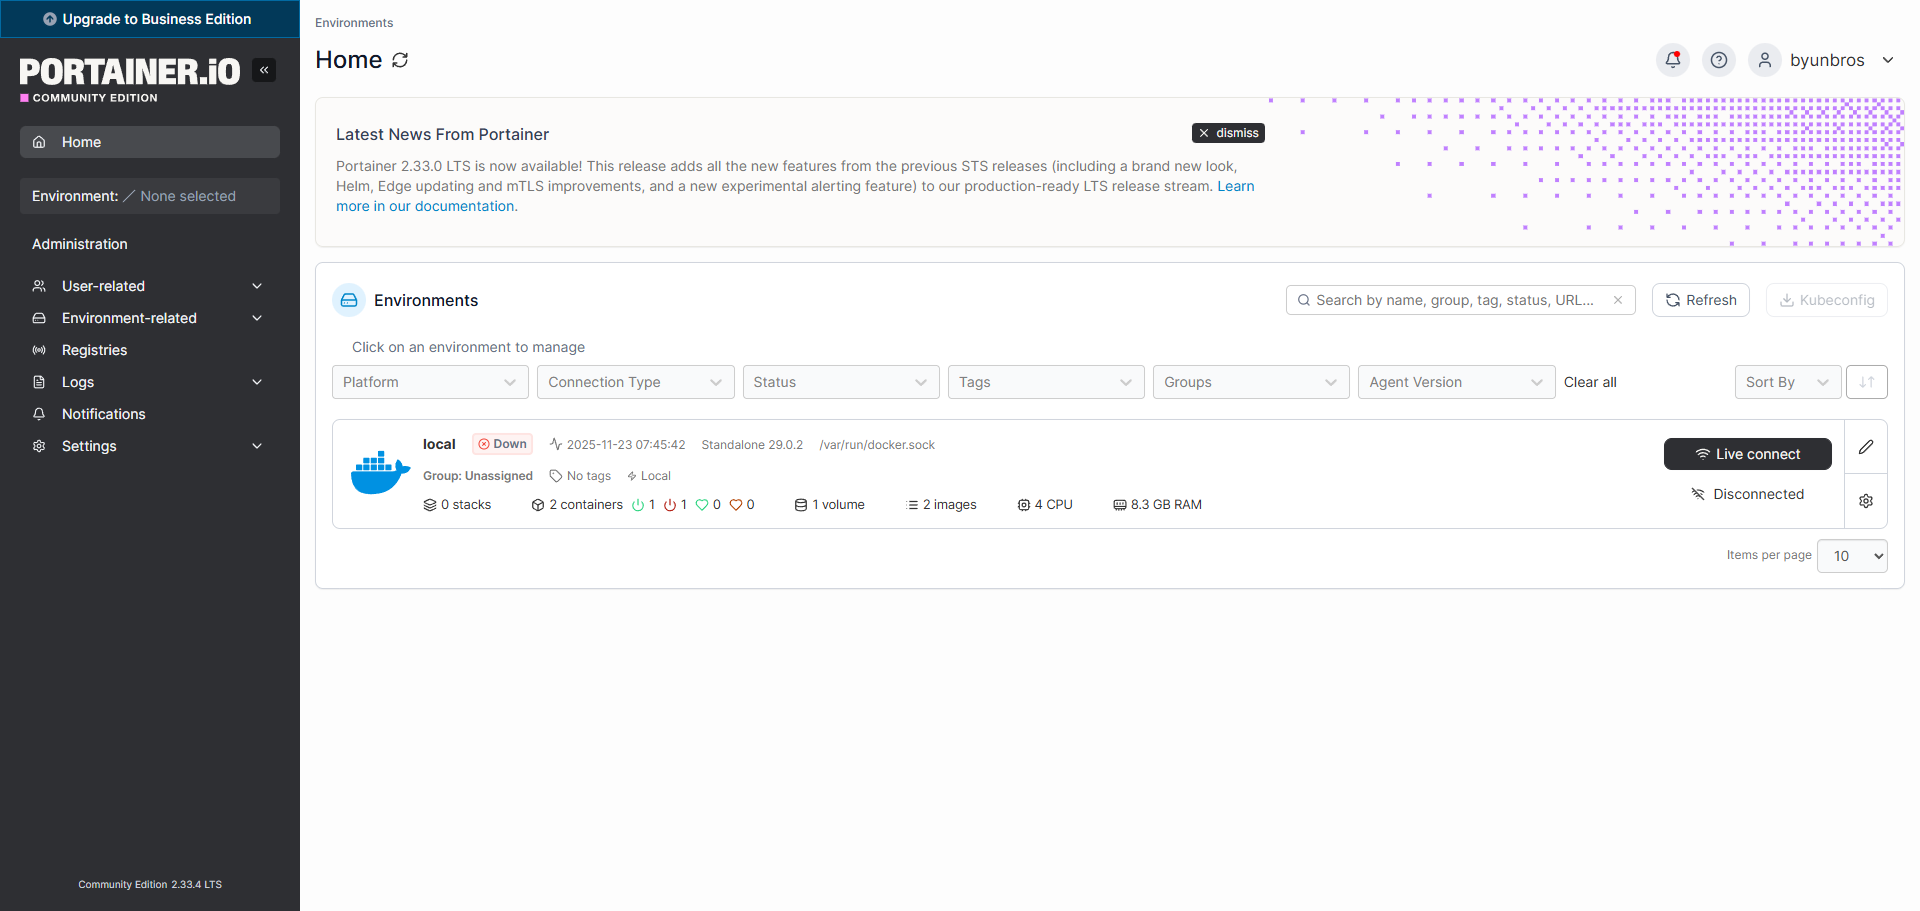This screenshot has width=1920, height=911.
Task: Open the Sort By dropdown
Action: click(1788, 382)
